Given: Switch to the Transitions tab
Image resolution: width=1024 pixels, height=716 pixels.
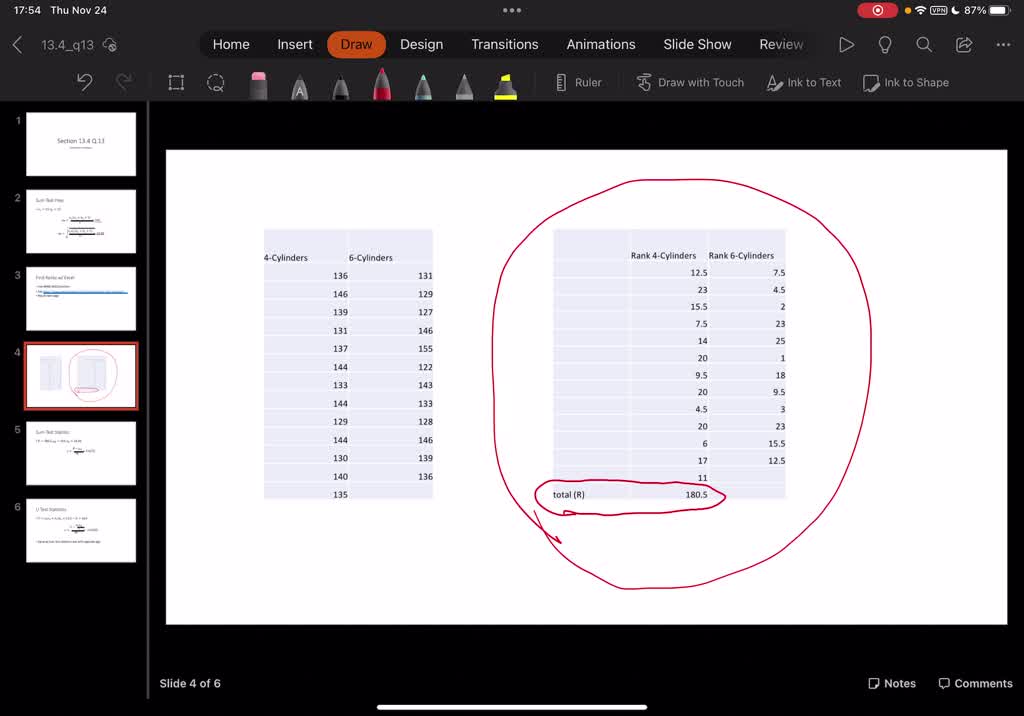Looking at the screenshot, I should pos(505,44).
